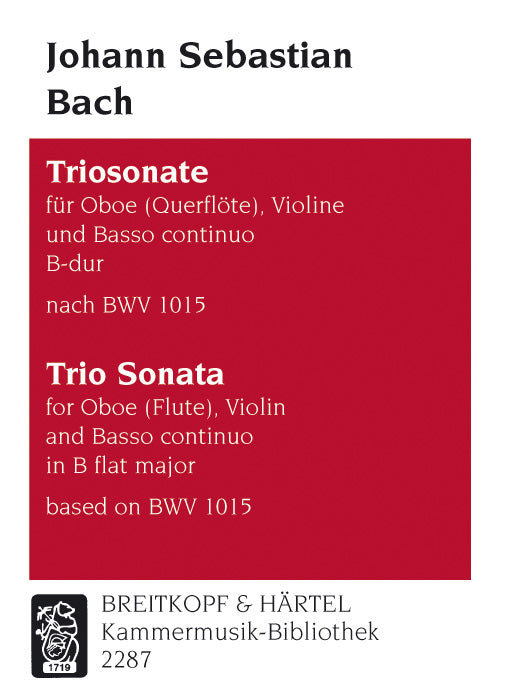Click the surname Bach heading
The image size is (507, 695).
pos(90,102)
